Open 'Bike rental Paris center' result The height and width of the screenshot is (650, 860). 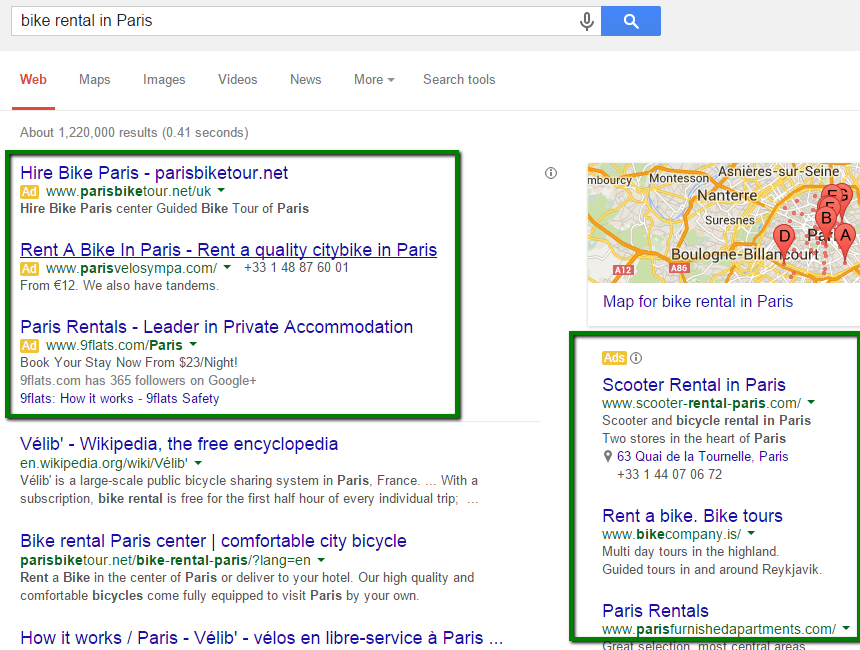tap(213, 541)
